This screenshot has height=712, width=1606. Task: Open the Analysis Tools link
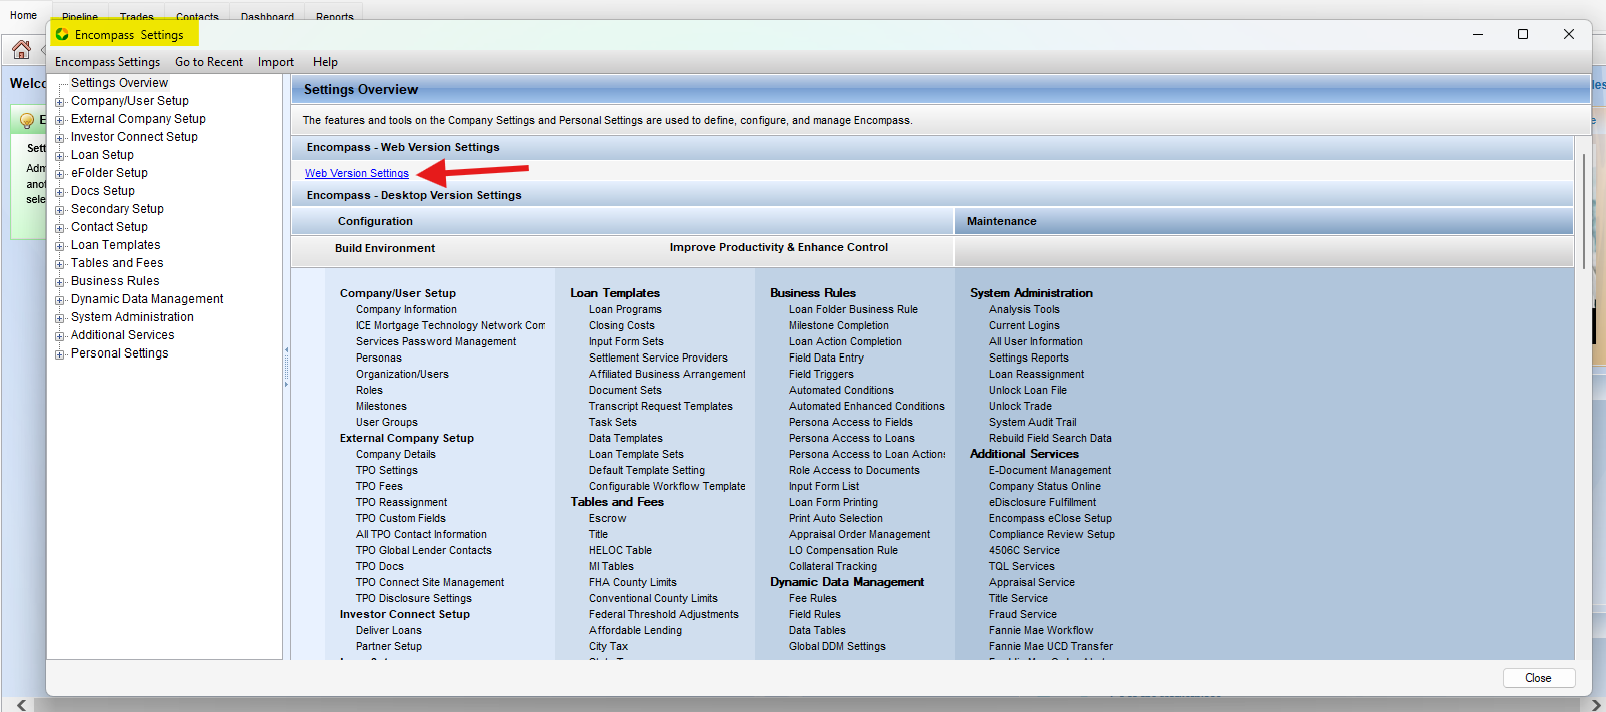pyautogui.click(x=1024, y=310)
